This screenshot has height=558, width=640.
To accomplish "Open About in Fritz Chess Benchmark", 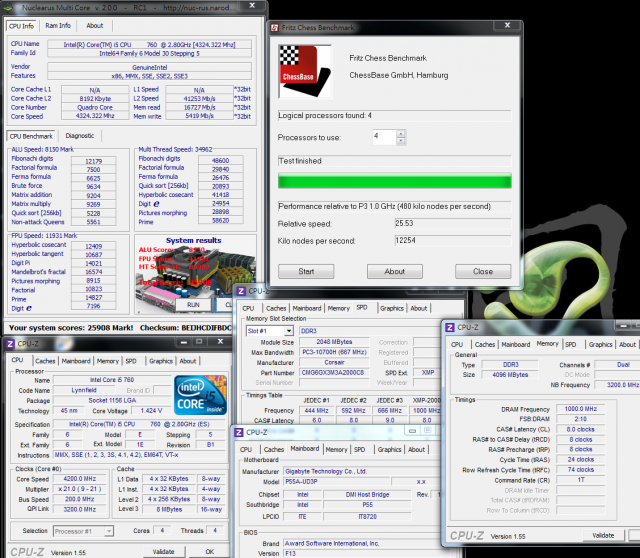I will (x=395, y=271).
